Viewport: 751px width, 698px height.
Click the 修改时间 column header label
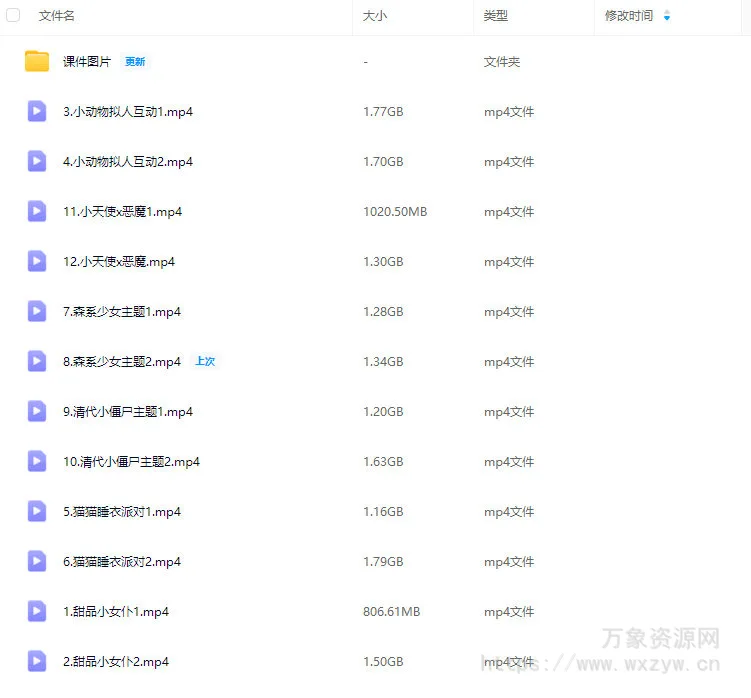(629, 16)
